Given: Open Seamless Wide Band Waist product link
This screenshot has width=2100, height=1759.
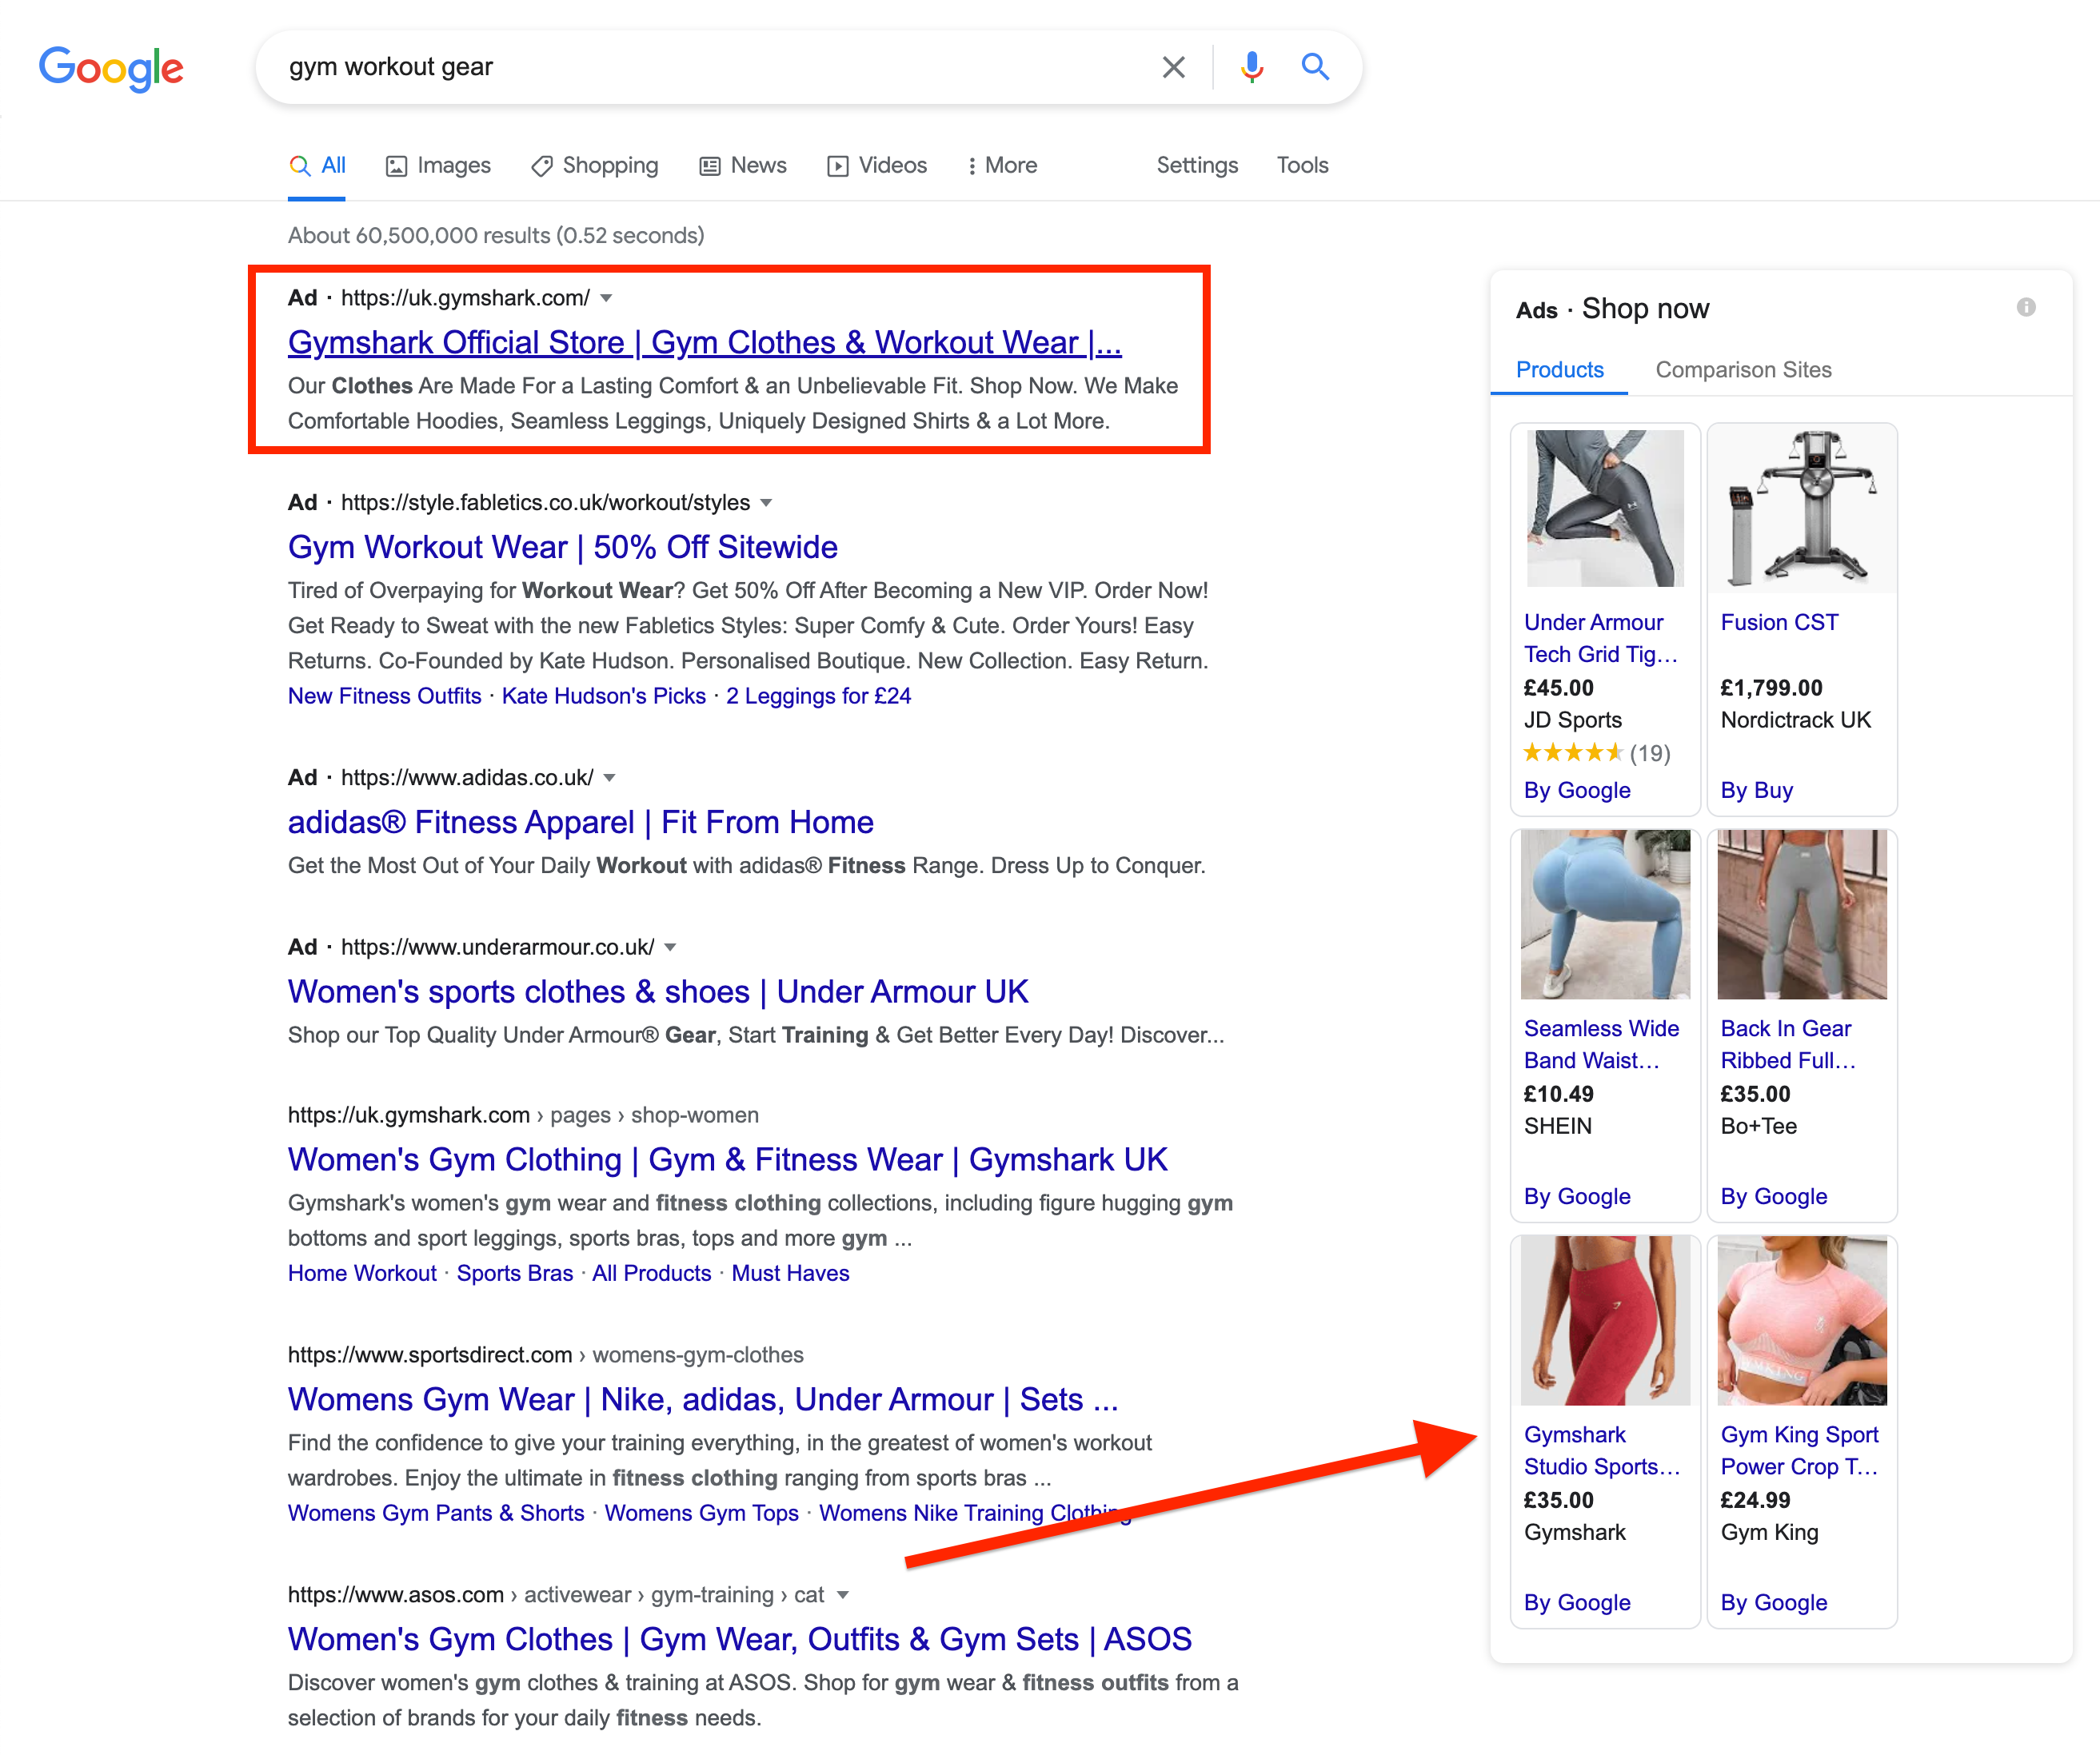Looking at the screenshot, I should (1602, 1045).
